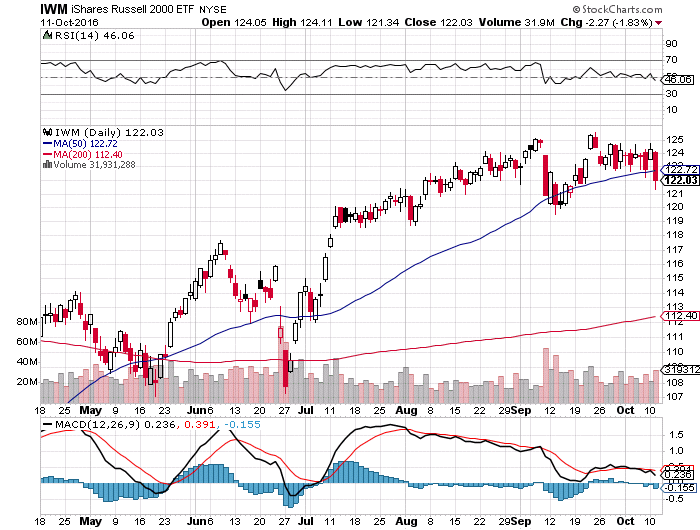Click the blue -0.155 MACD histogram value in legend
Screen dimensions: 700x530
242,425
